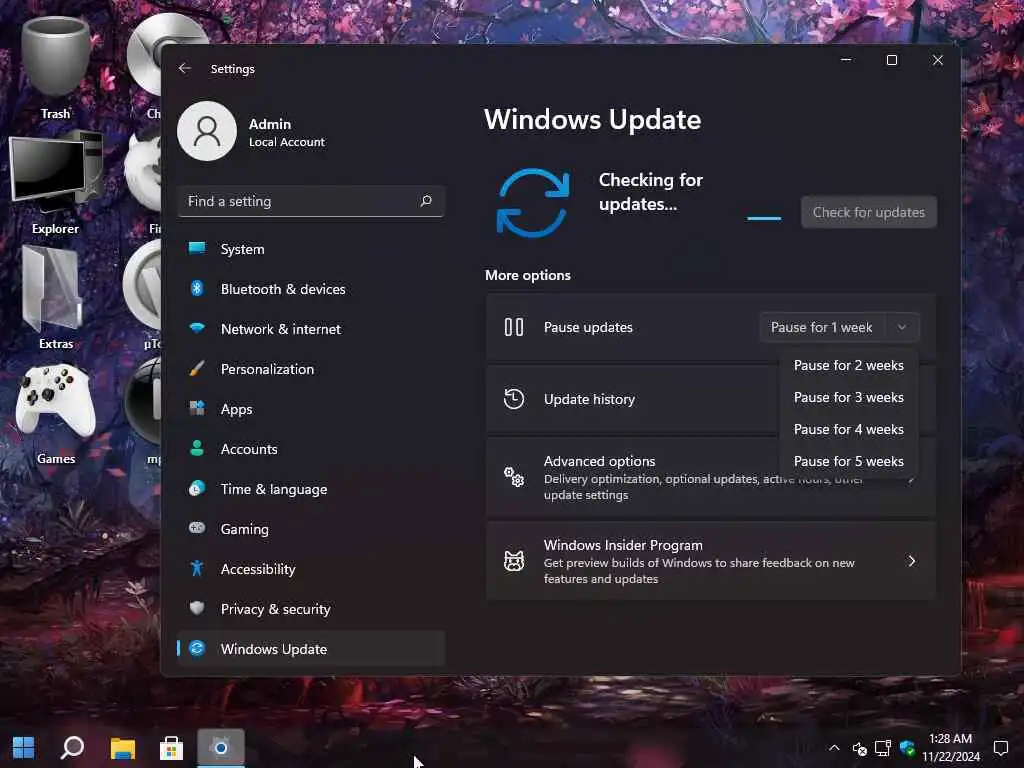Viewport: 1024px width, 768px height.
Task: Click the Advanced options gears icon
Action: pyautogui.click(x=514, y=477)
